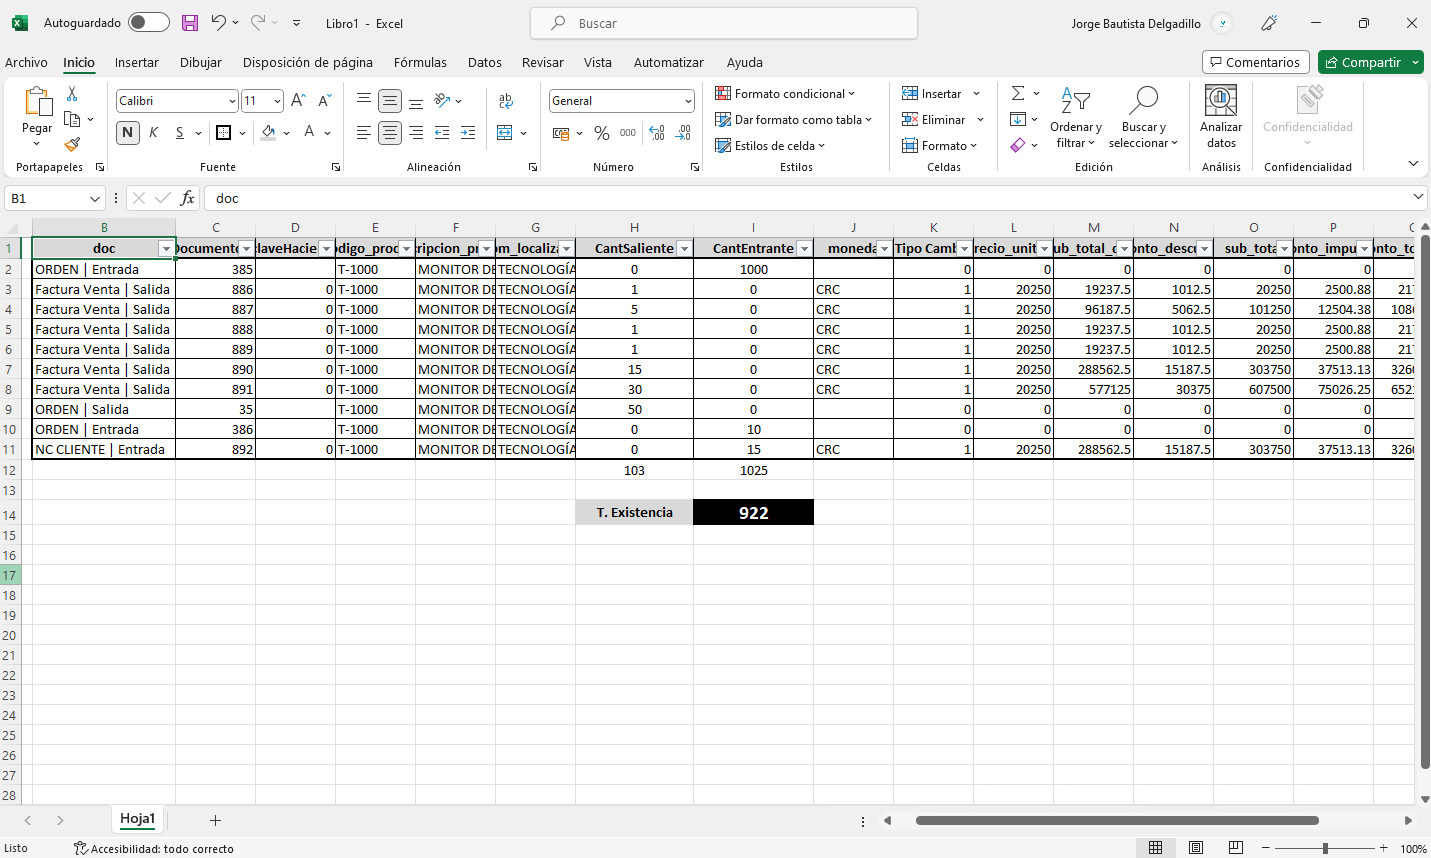Add a new sheet with plus icon

tap(215, 820)
